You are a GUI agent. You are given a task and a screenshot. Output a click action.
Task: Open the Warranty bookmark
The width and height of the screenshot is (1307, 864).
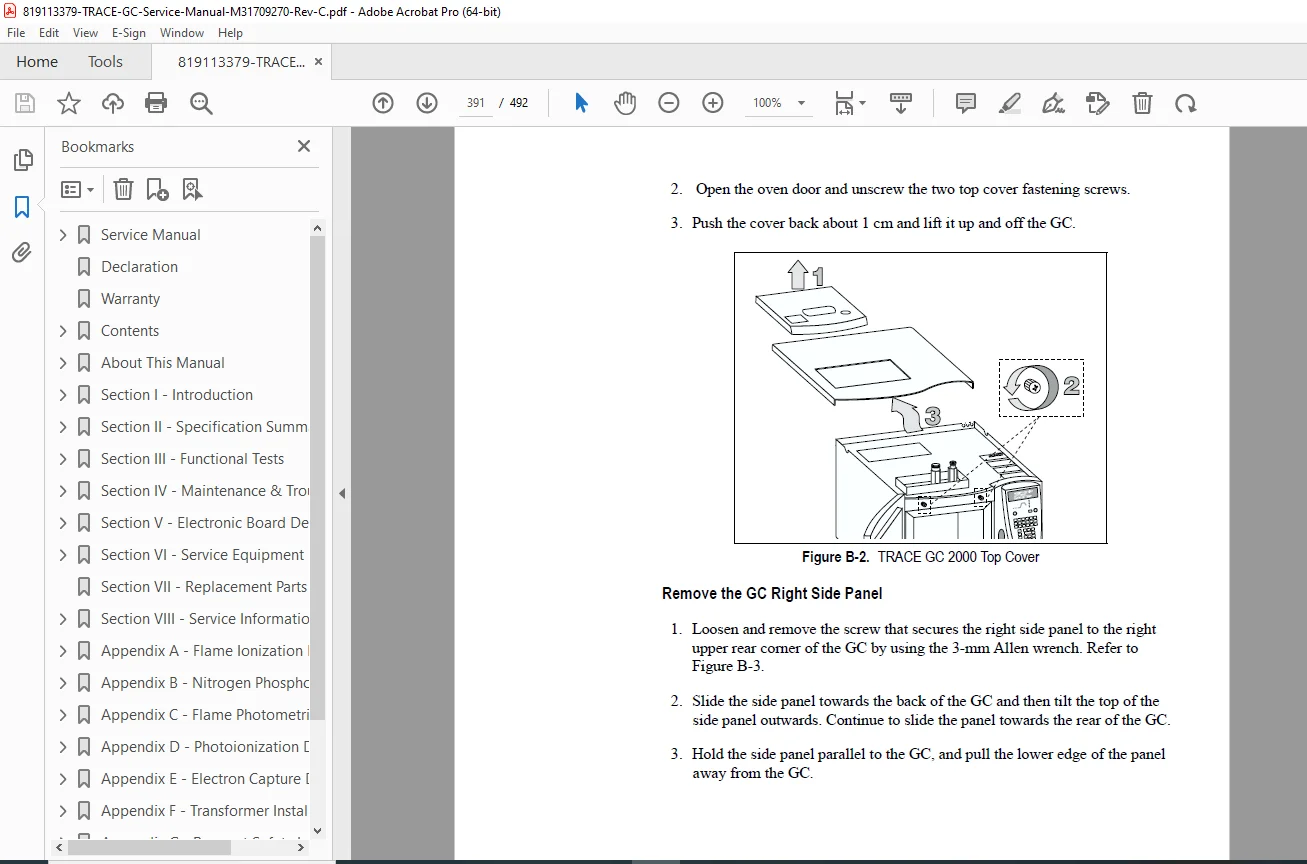pyautogui.click(x=130, y=299)
